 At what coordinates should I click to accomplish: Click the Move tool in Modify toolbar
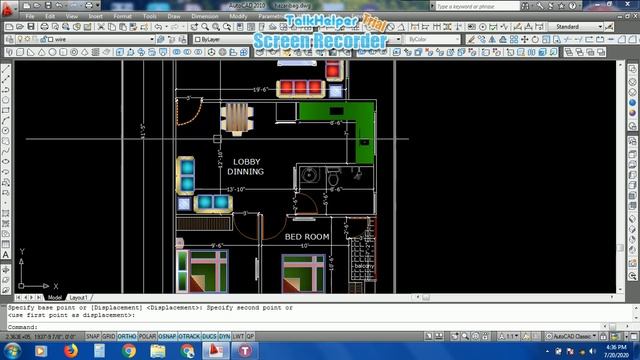coord(524,39)
